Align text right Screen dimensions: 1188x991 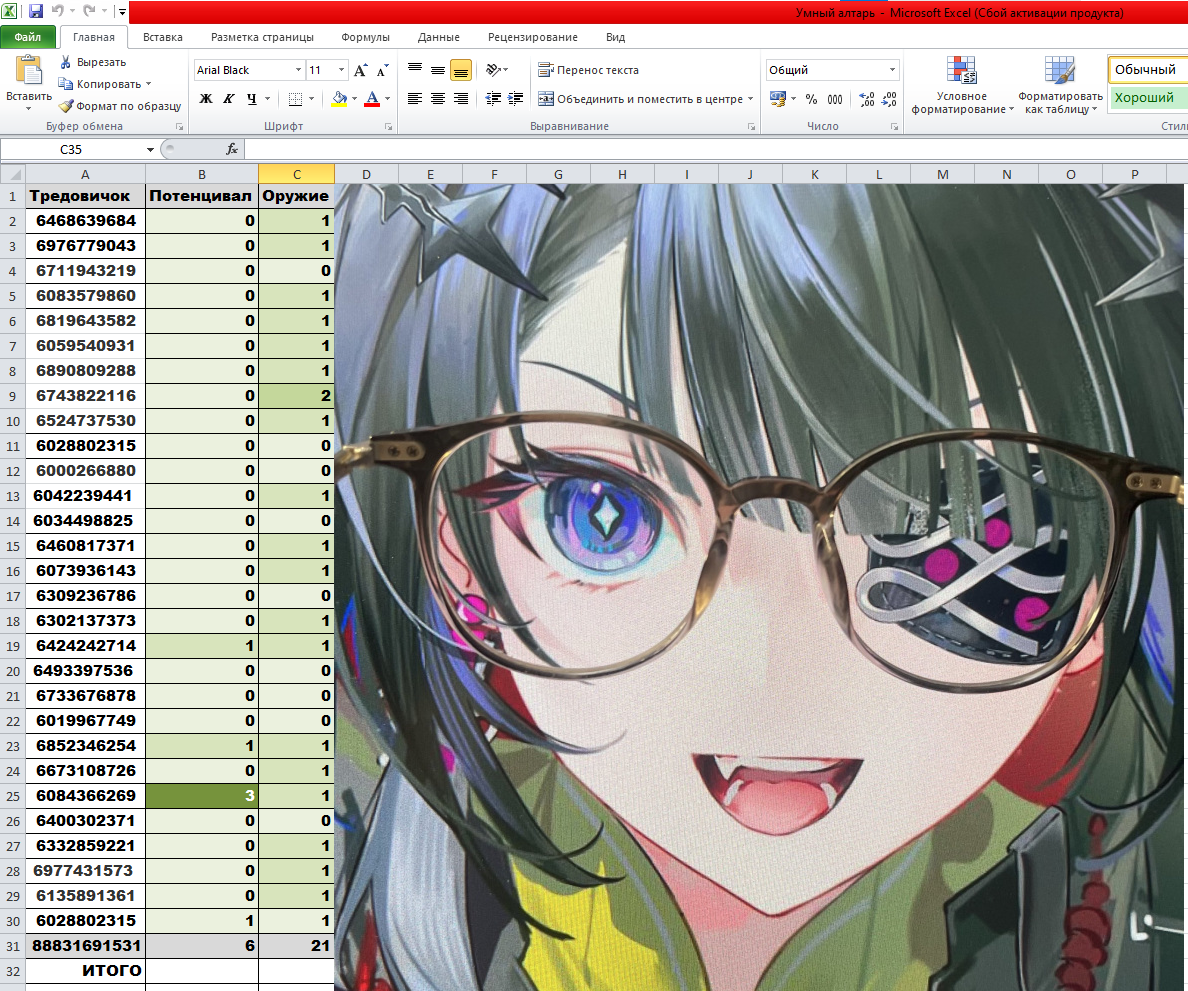(x=461, y=99)
